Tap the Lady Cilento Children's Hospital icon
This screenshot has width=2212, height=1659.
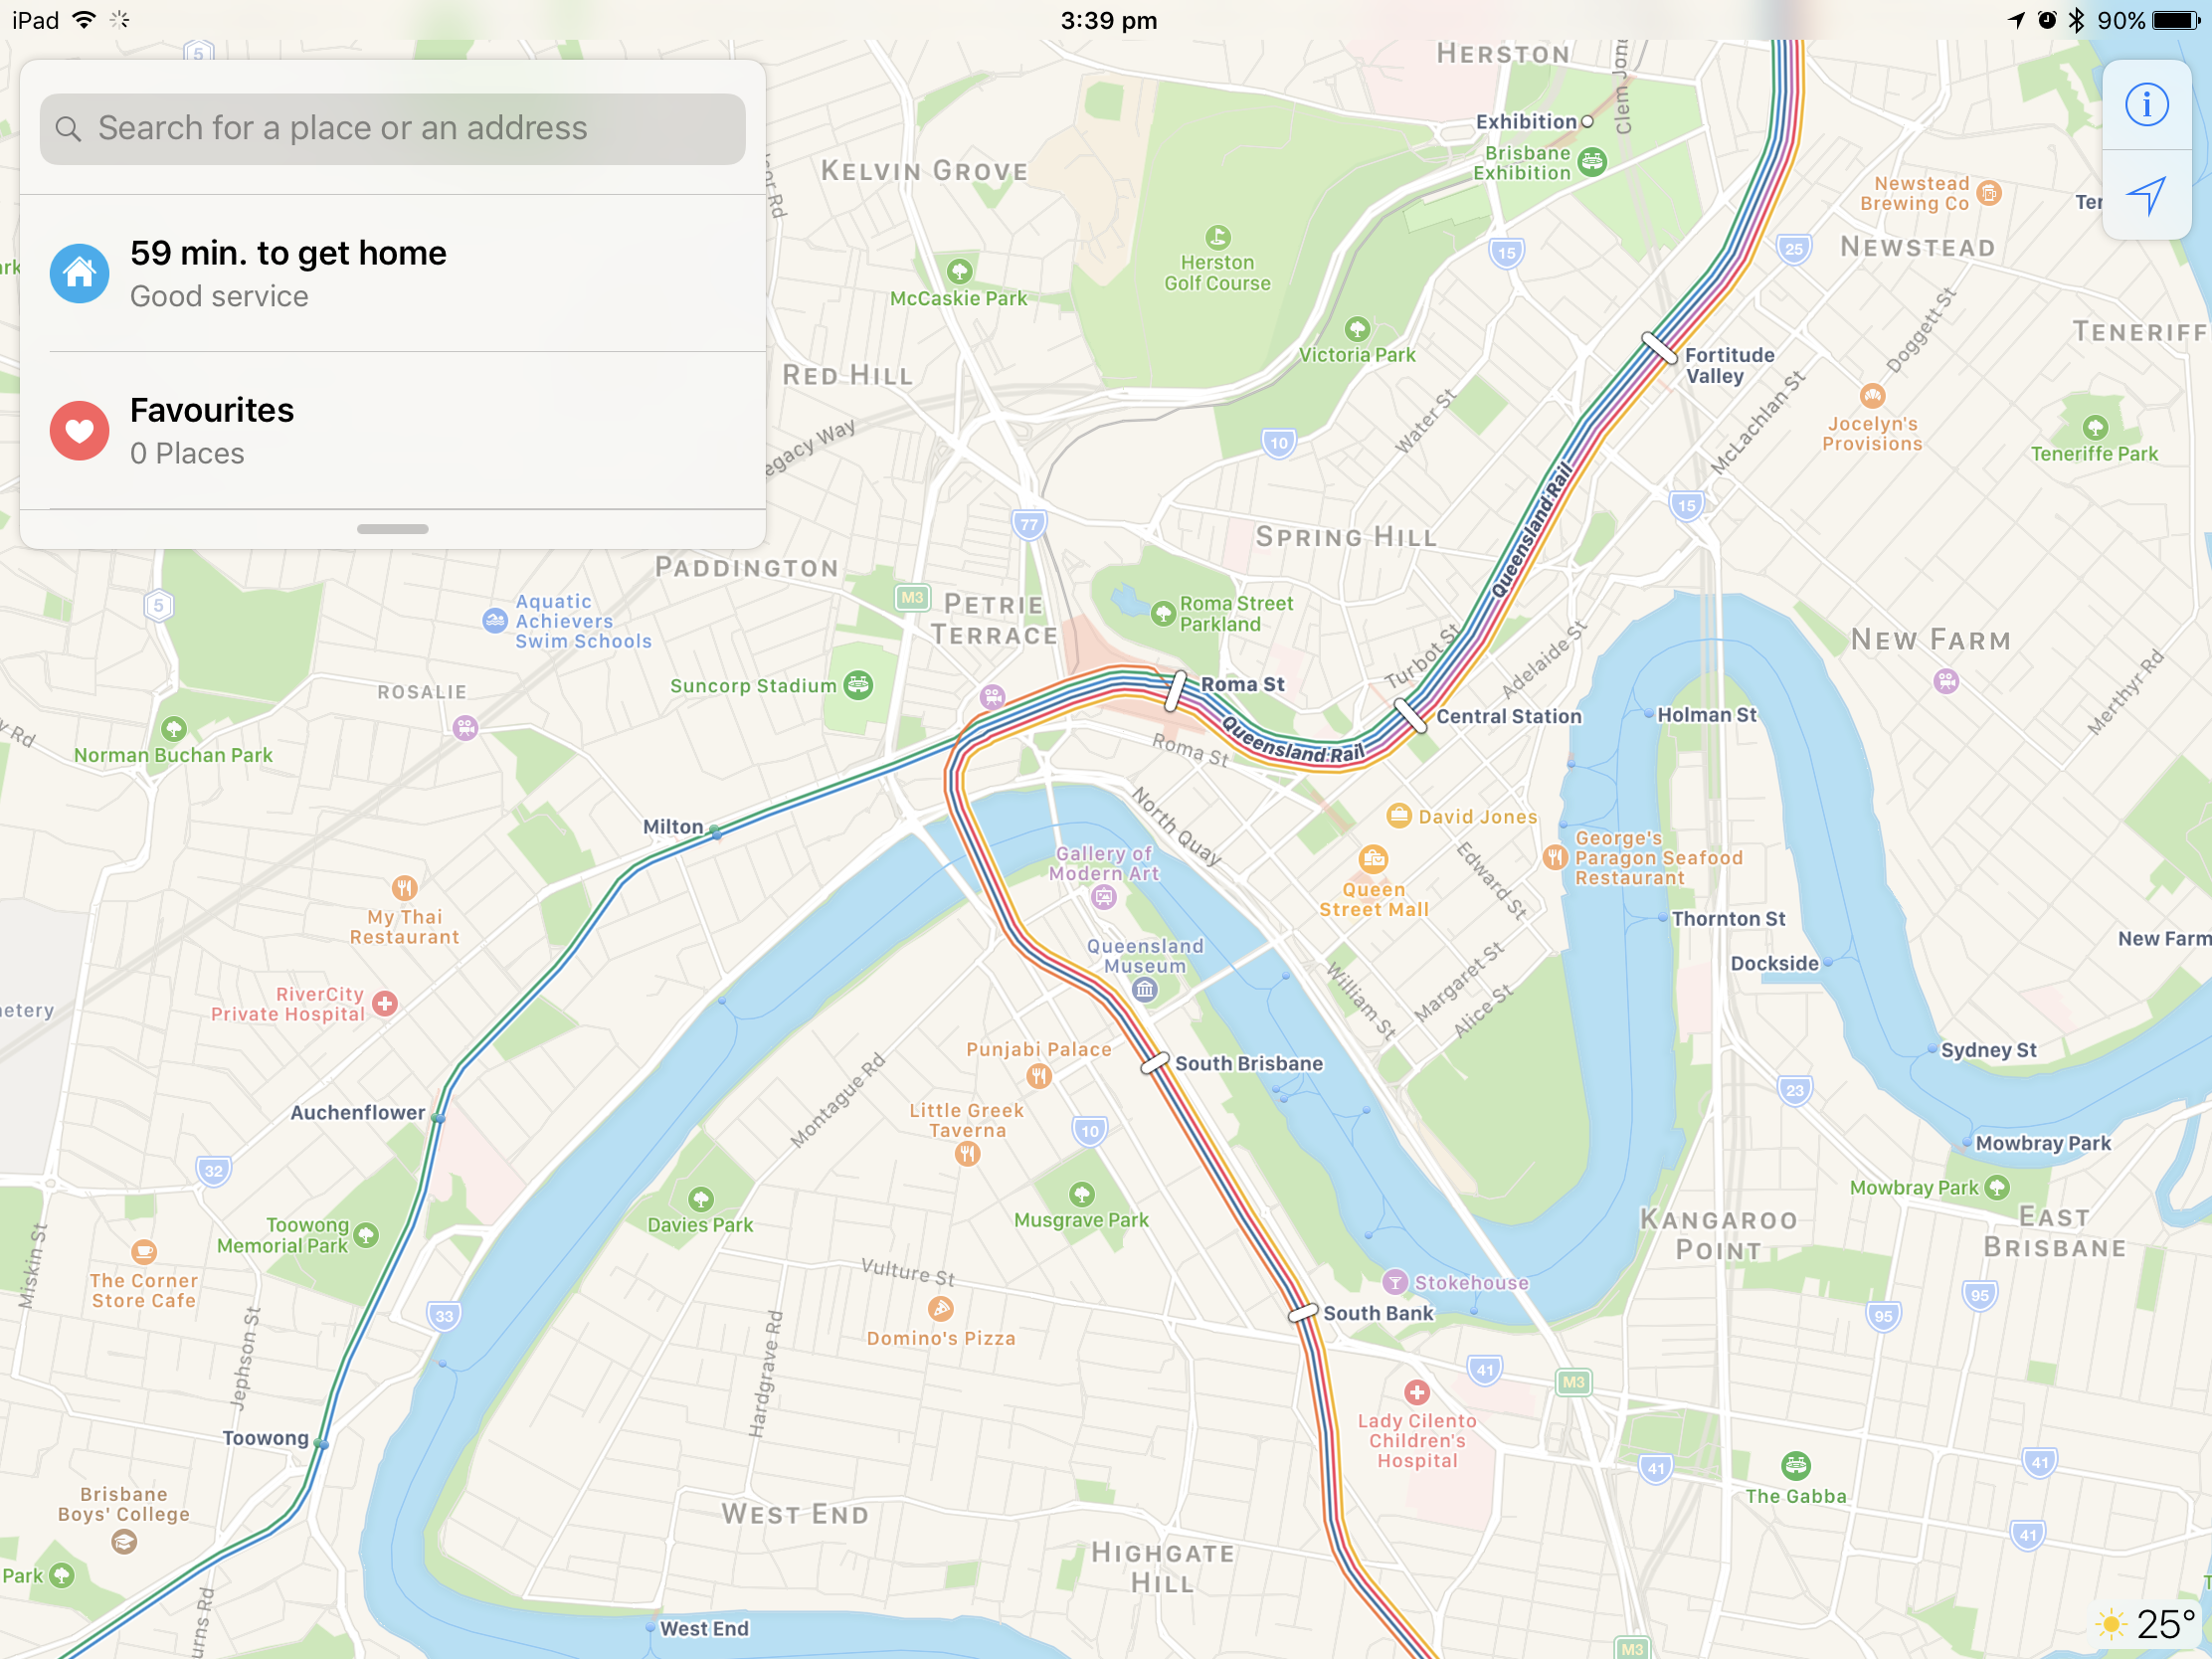(1416, 1392)
